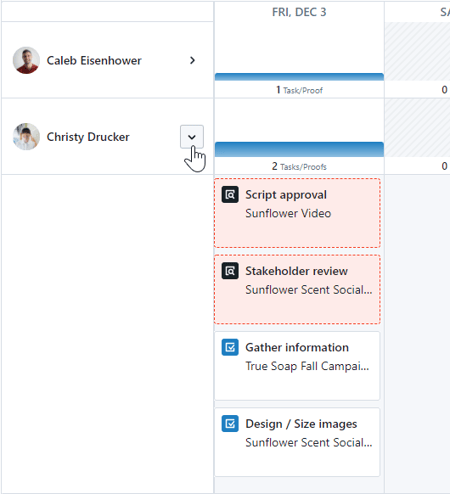Click the 1 Task/Proof count label
Image resolution: width=450 pixels, height=494 pixels.
tap(299, 90)
